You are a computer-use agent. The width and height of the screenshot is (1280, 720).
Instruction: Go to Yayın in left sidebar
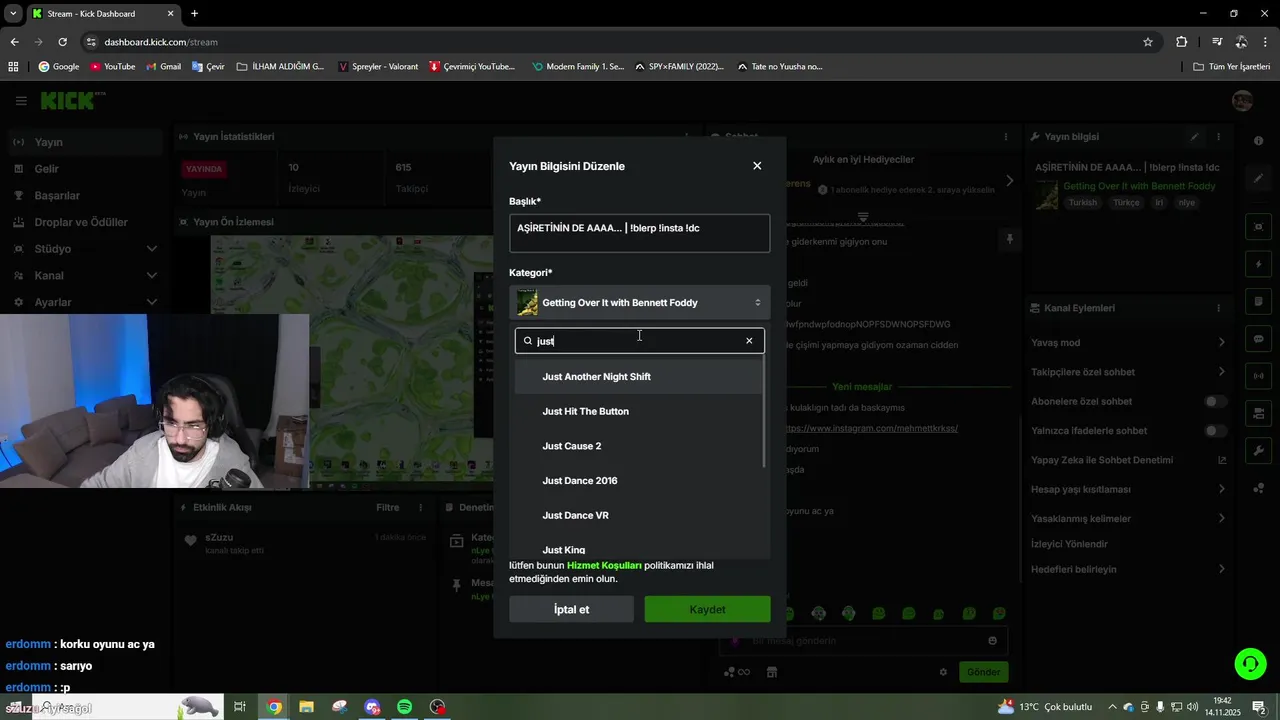[x=85, y=142]
